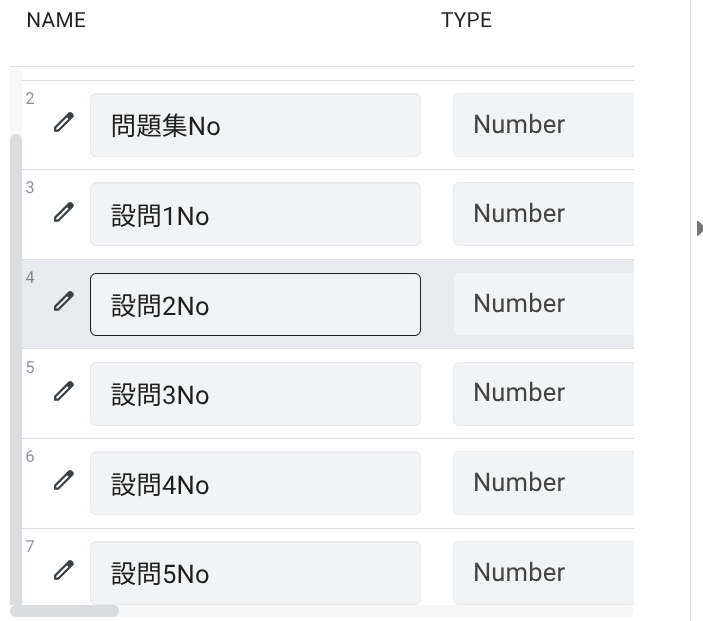Expand the side panel using the arrow
The height and width of the screenshot is (621, 703).
(x=699, y=229)
